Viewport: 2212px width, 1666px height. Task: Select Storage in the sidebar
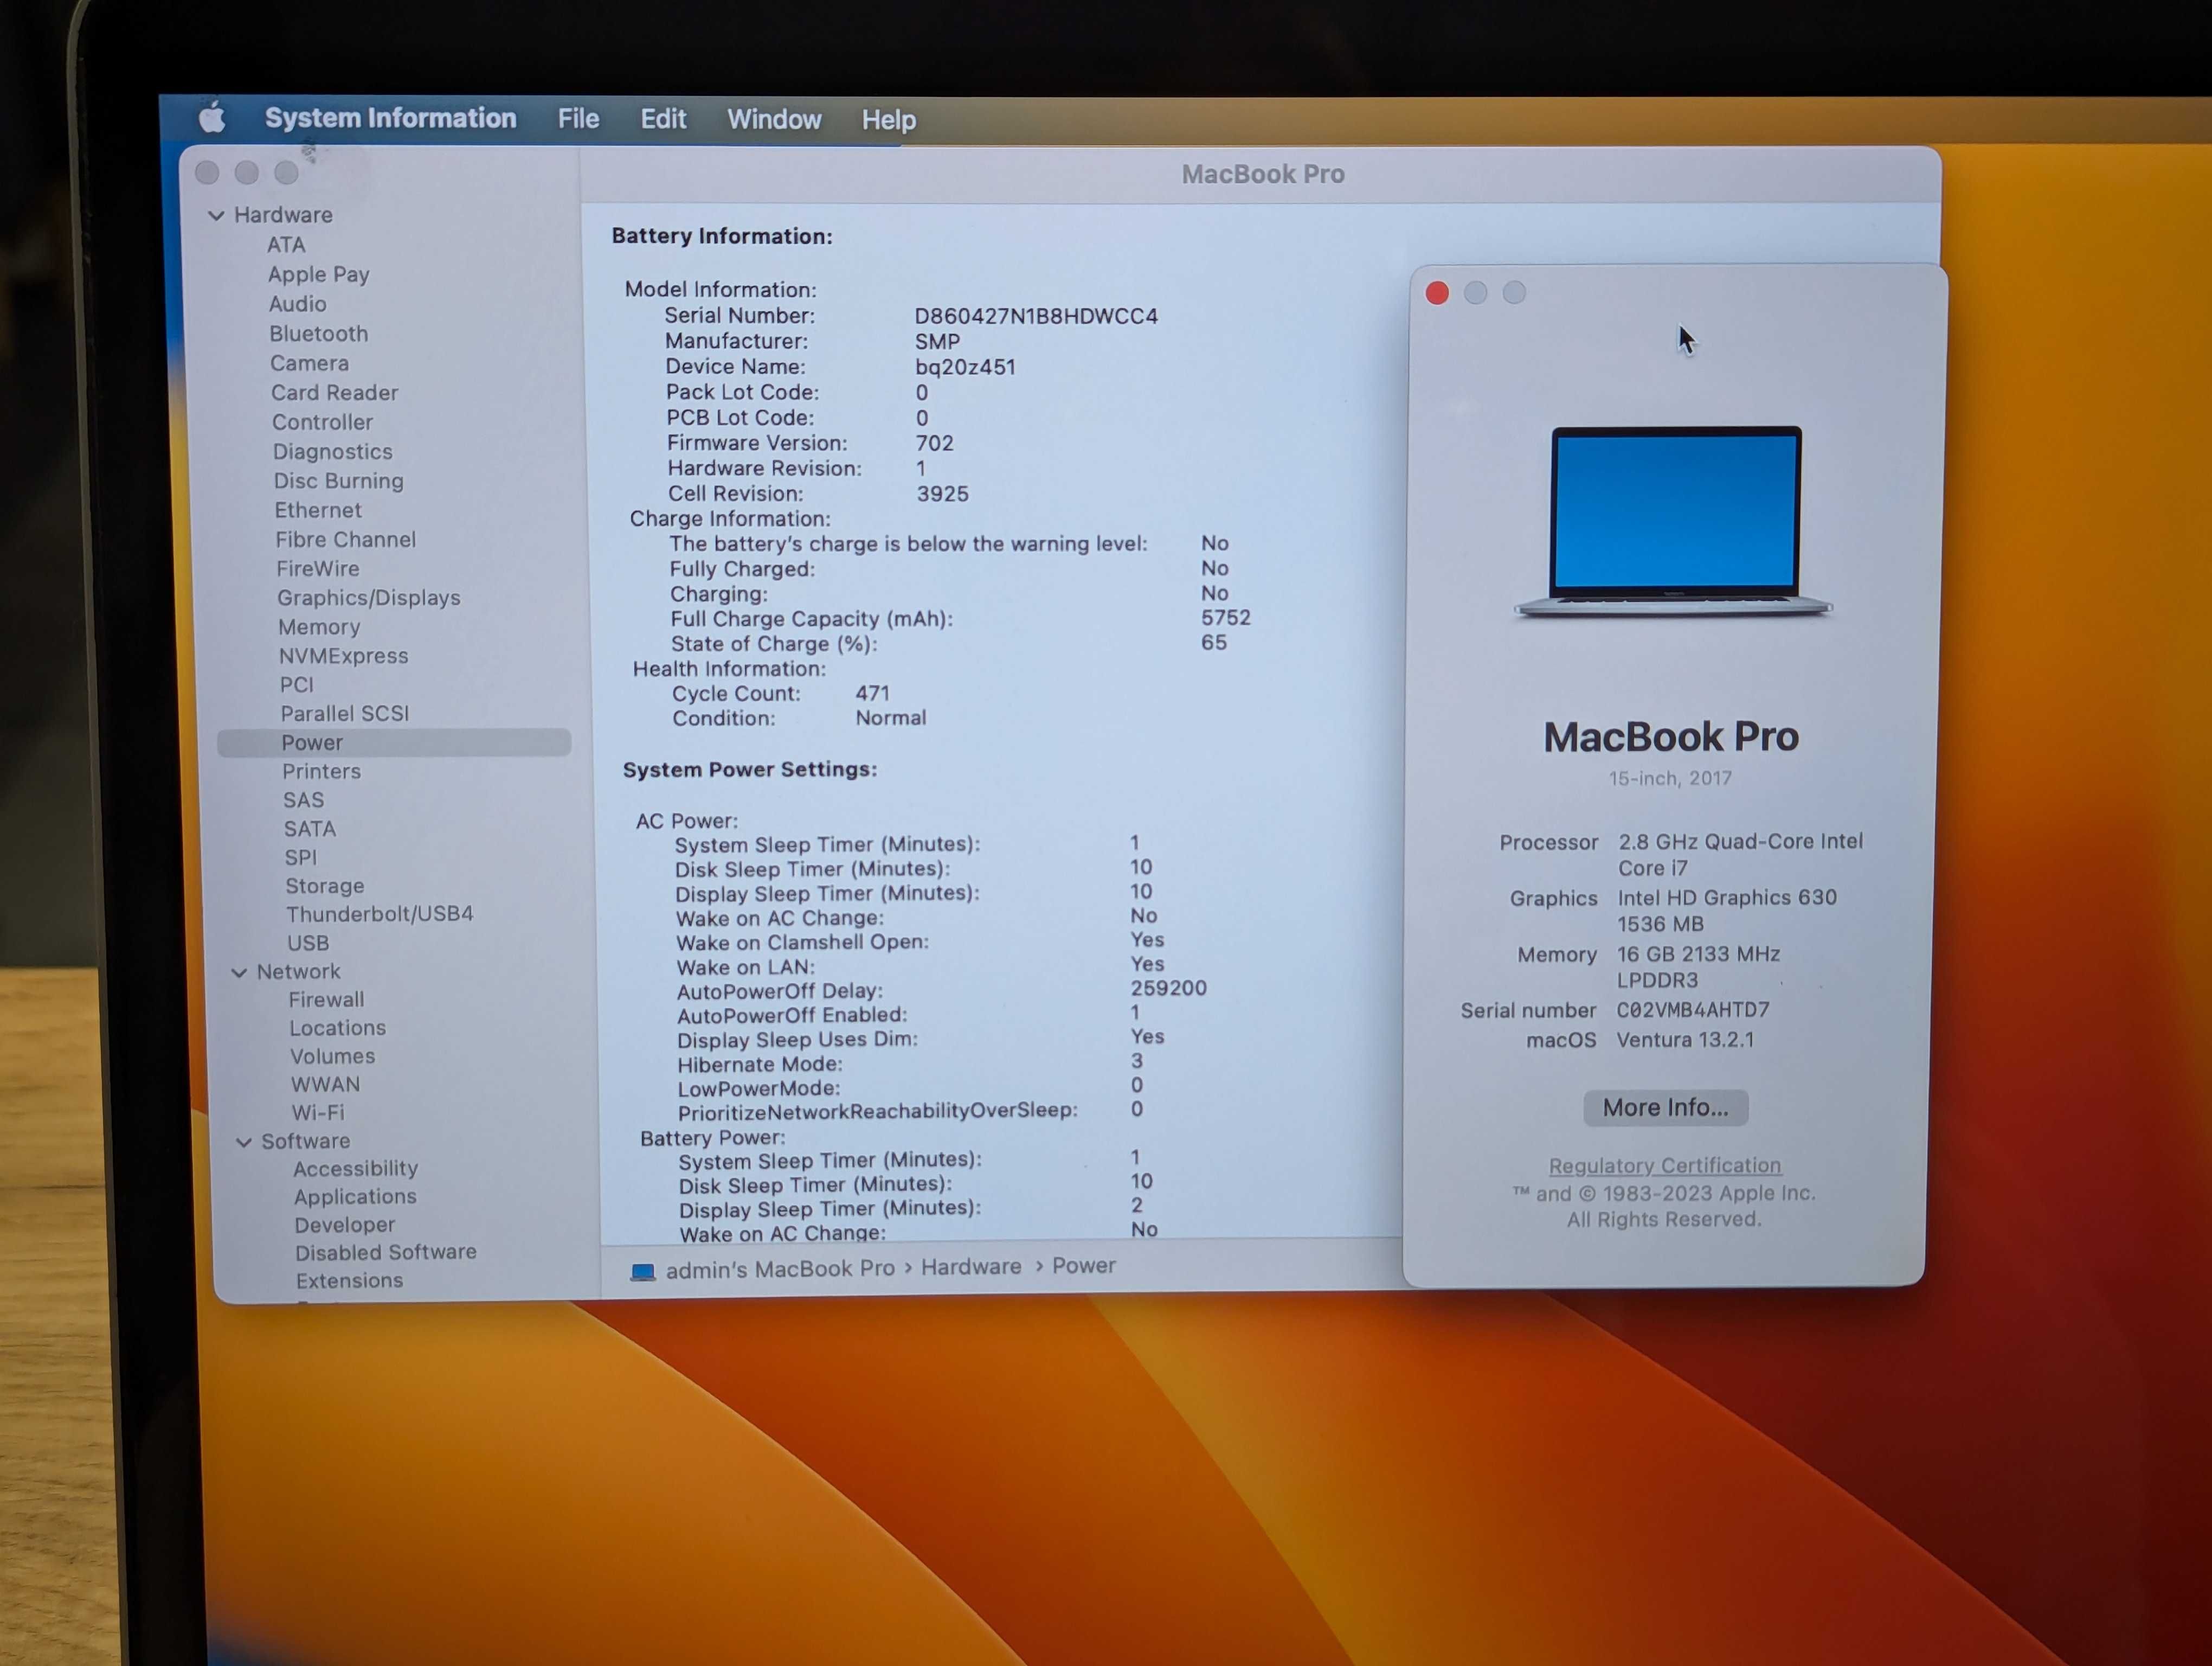324,886
